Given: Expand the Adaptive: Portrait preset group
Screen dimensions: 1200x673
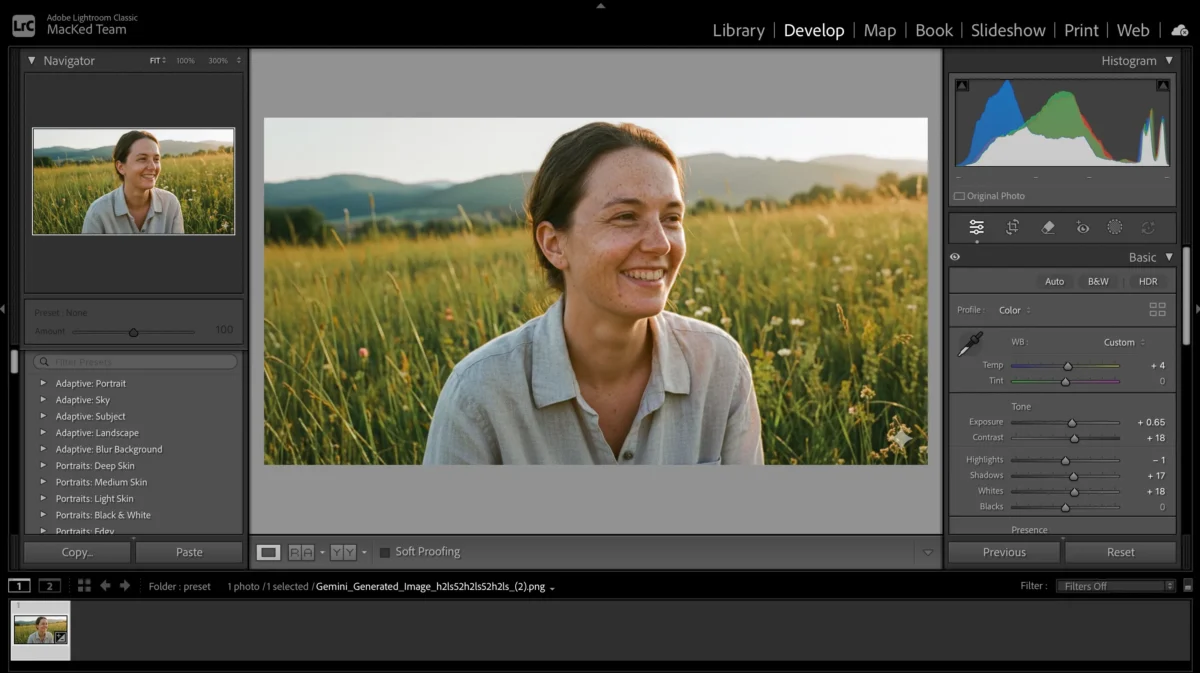Looking at the screenshot, I should pyautogui.click(x=43, y=383).
